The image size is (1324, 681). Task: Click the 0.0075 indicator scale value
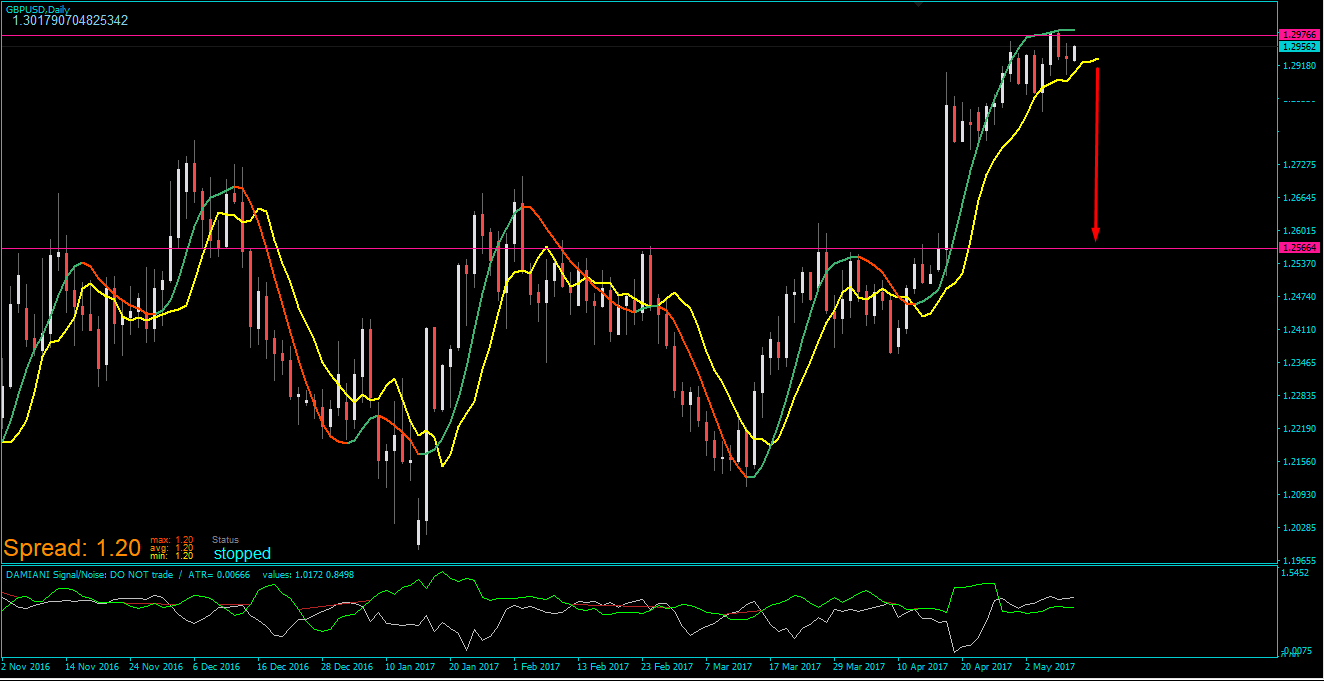tap(1295, 651)
